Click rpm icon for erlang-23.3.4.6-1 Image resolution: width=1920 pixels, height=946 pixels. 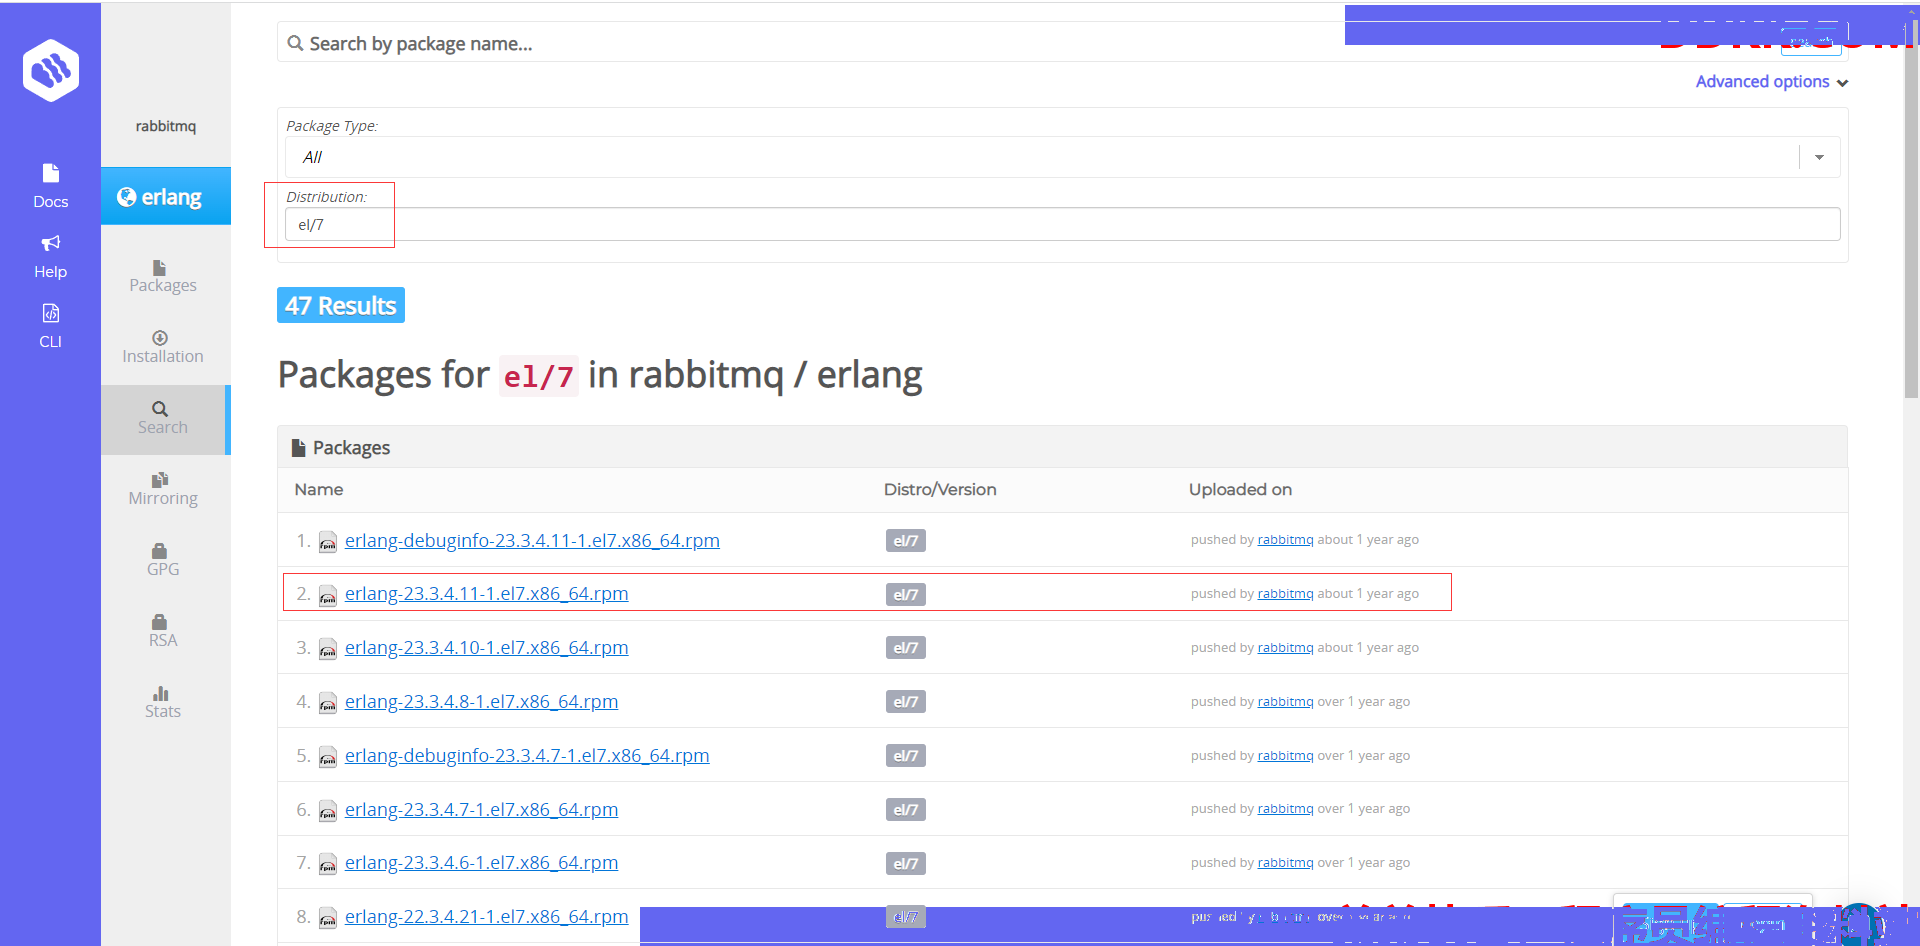(327, 864)
